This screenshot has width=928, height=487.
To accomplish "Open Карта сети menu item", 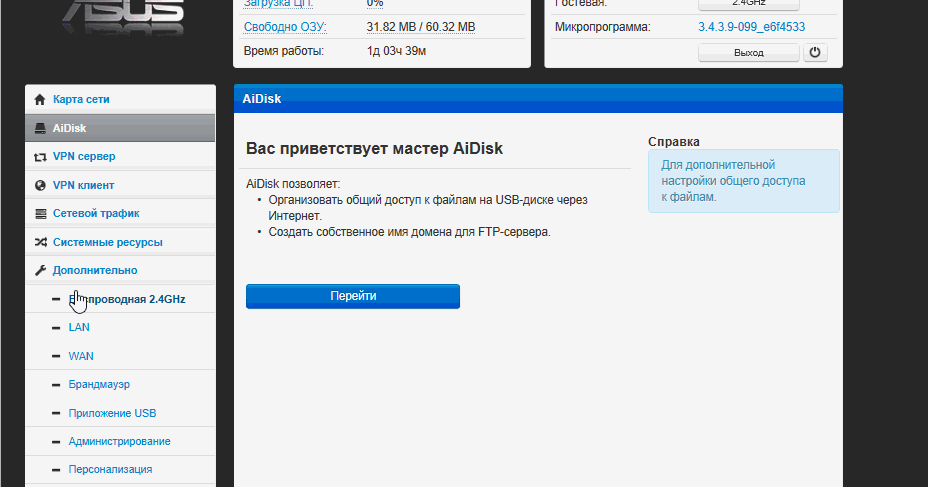I will (x=120, y=99).
